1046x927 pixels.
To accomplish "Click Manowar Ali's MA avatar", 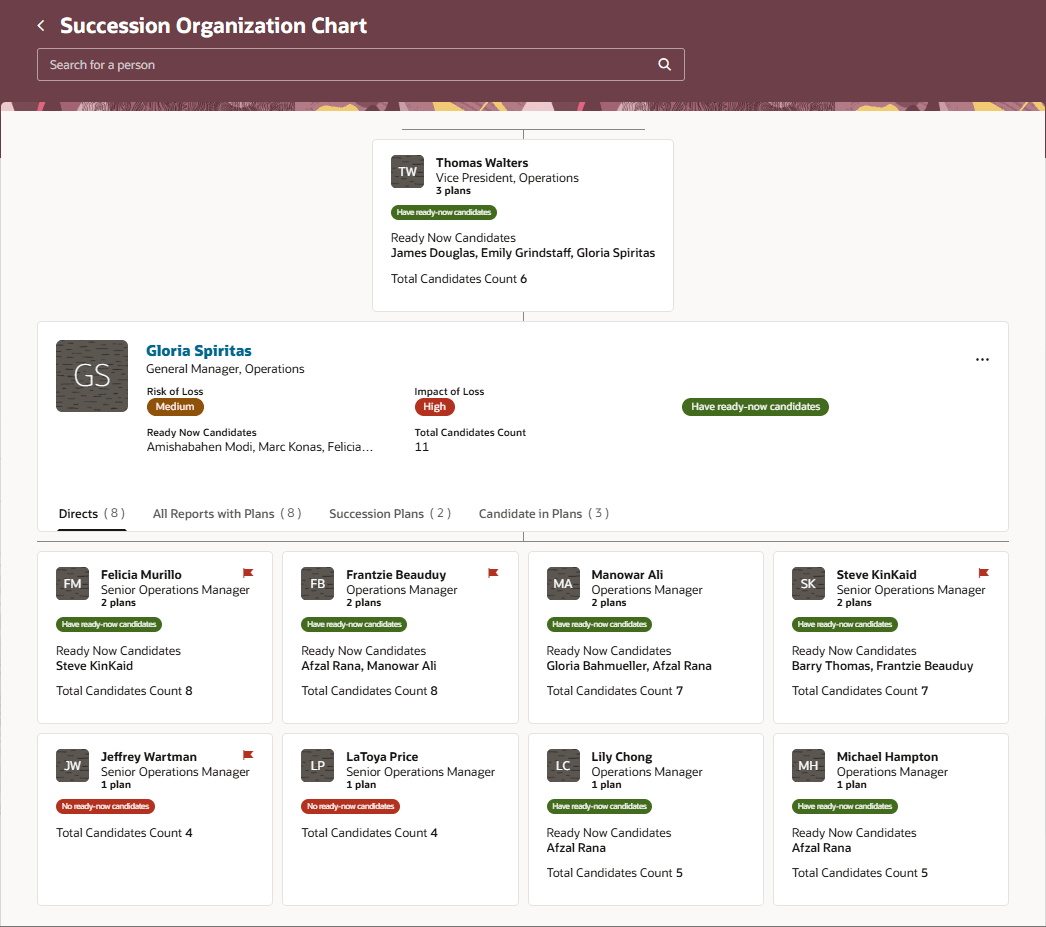I will pos(563,583).
